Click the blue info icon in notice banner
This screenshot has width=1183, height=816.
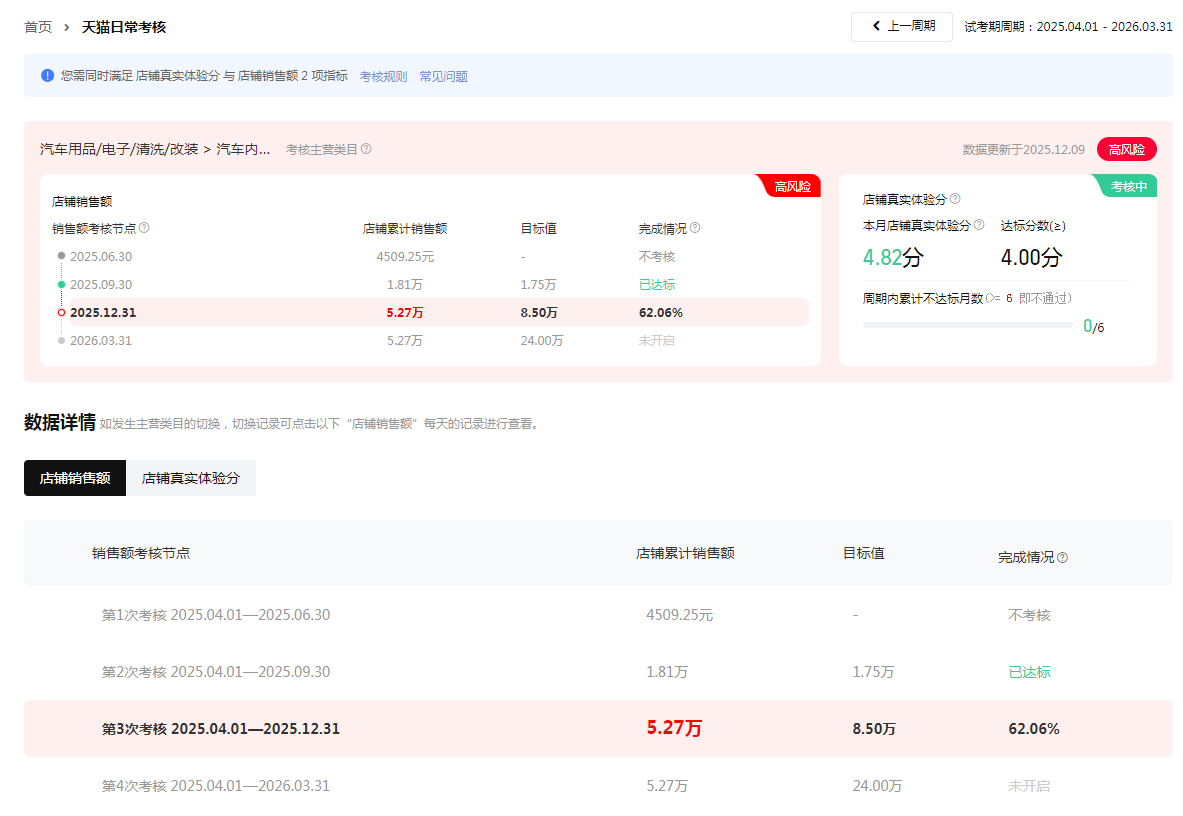pyautogui.click(x=47, y=75)
